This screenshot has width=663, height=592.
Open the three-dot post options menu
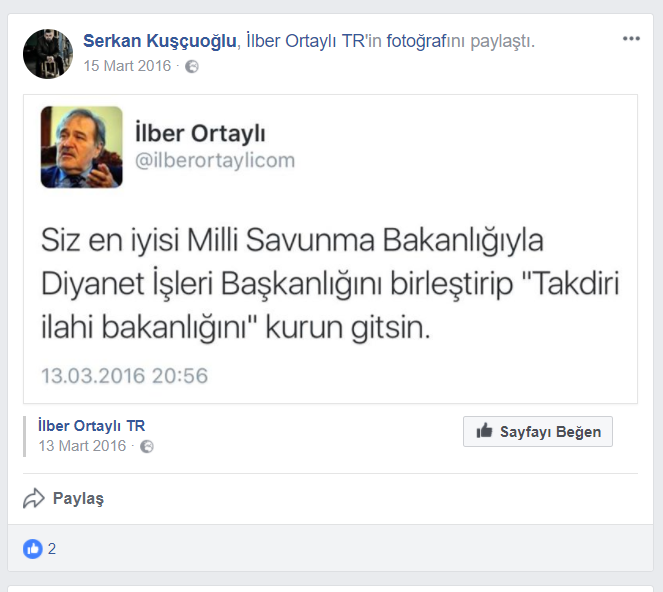tap(631, 39)
